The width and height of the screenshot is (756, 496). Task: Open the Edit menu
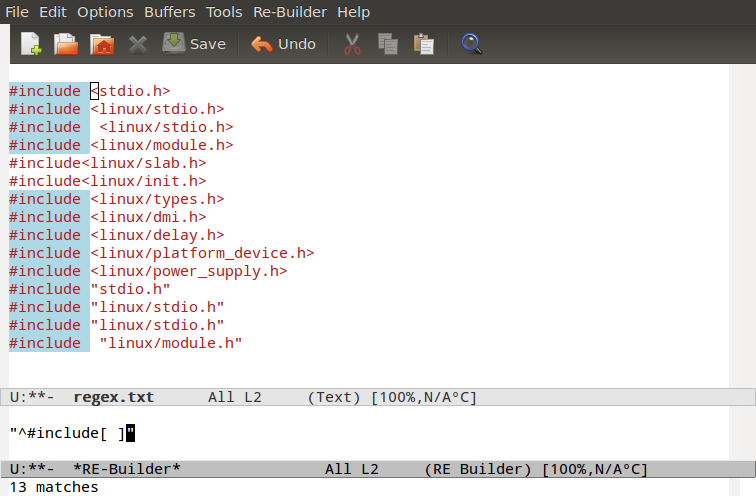point(53,12)
